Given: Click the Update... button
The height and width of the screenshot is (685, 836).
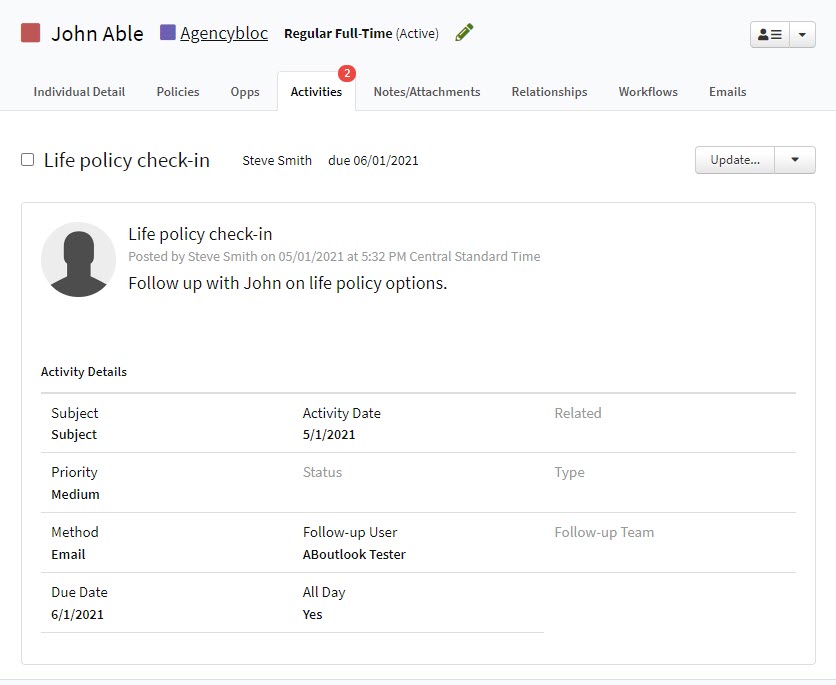Looking at the screenshot, I should click(x=735, y=160).
